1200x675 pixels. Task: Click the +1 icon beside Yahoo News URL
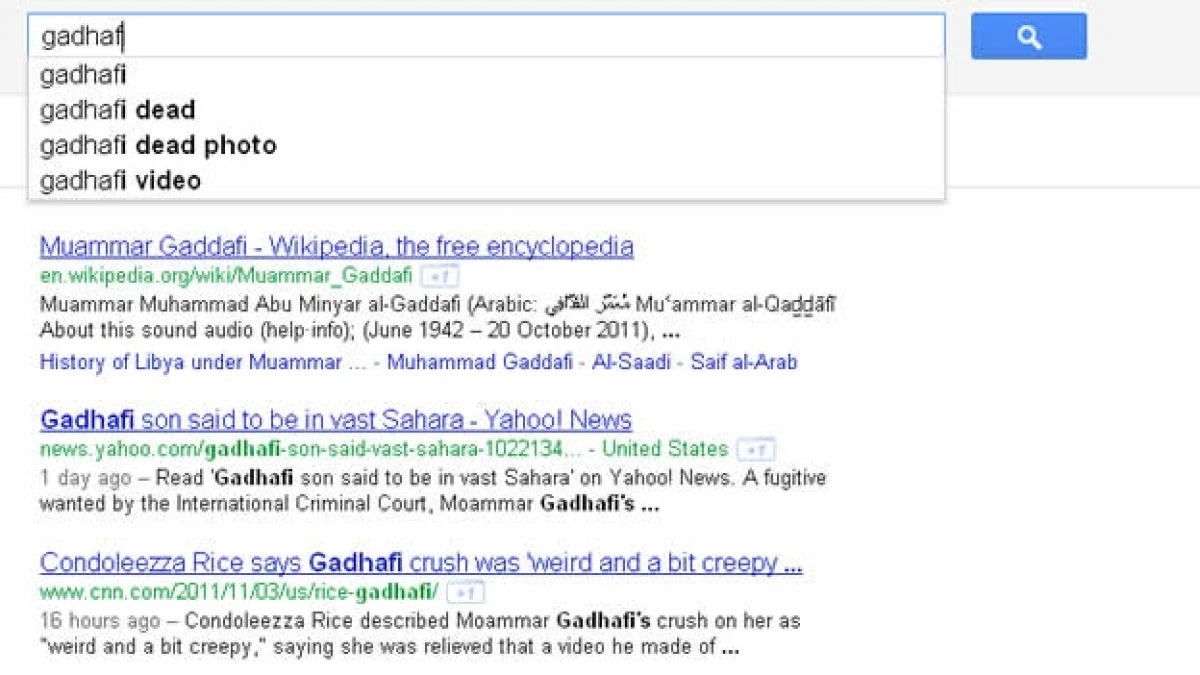[755, 449]
